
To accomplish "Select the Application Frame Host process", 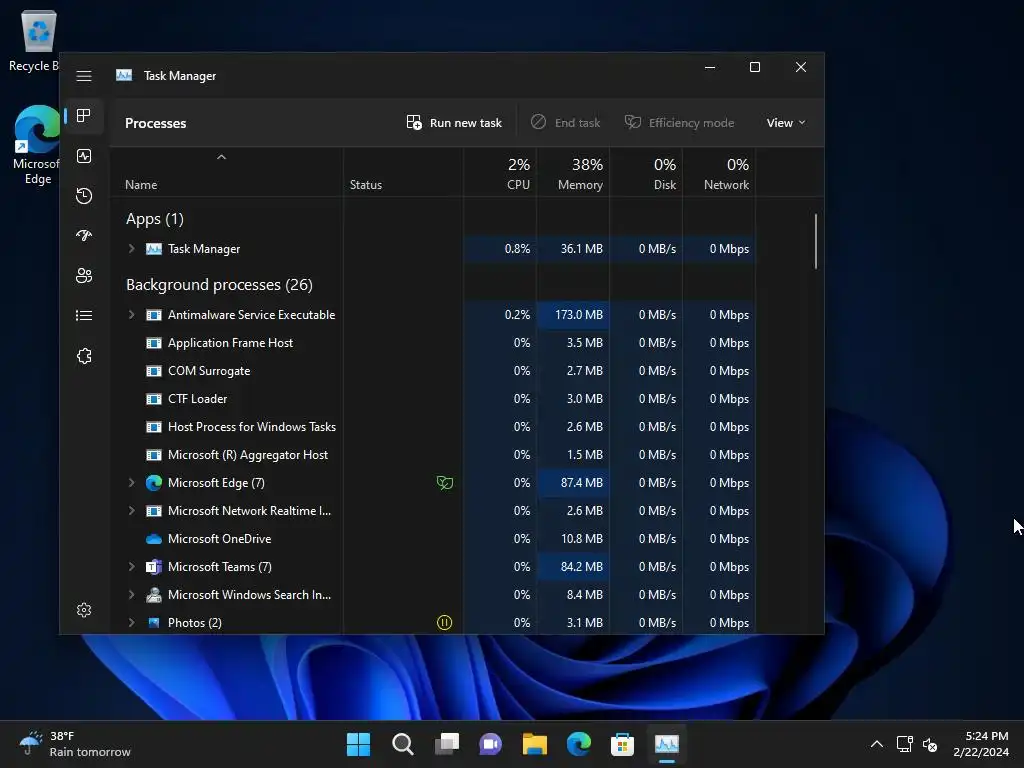I will (434, 343).
